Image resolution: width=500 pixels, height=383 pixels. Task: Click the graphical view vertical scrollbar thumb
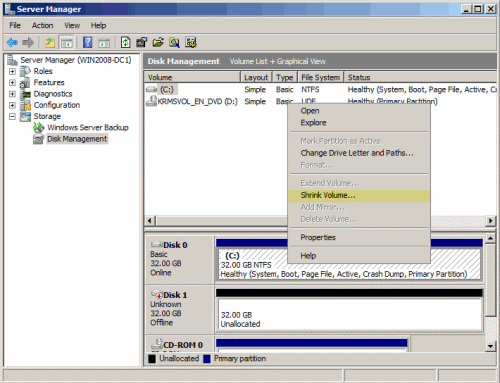click(490, 279)
